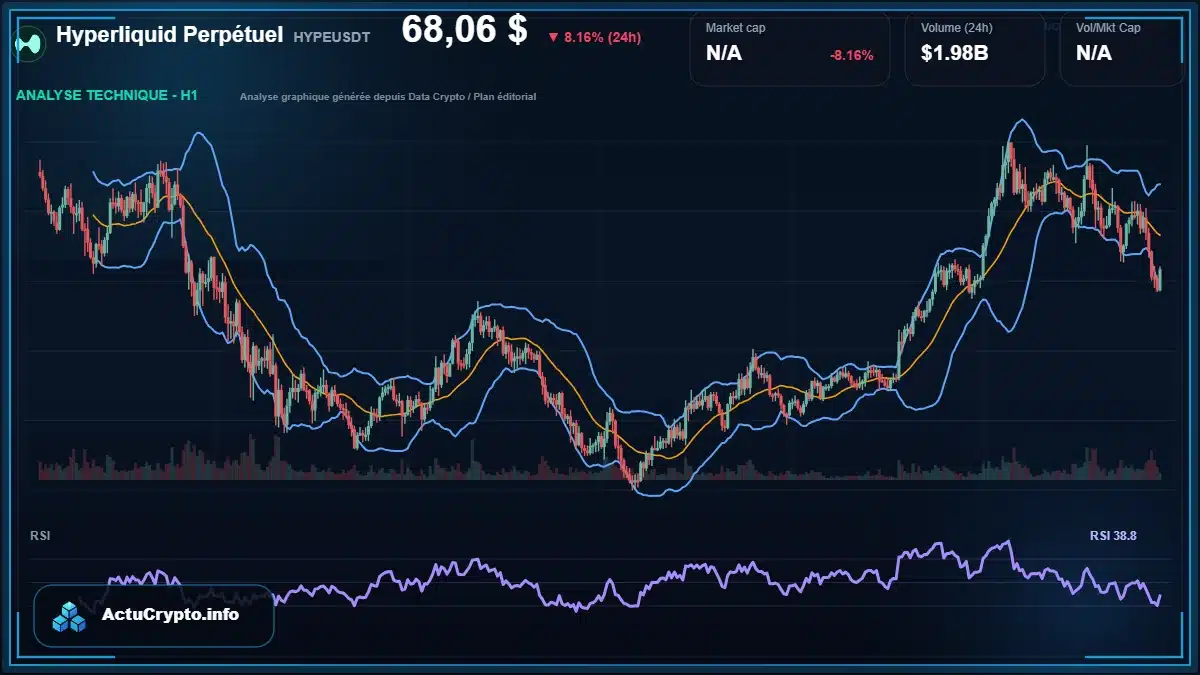Image resolution: width=1200 pixels, height=675 pixels.
Task: Click the 8.16% (24h) change text
Action: [603, 37]
